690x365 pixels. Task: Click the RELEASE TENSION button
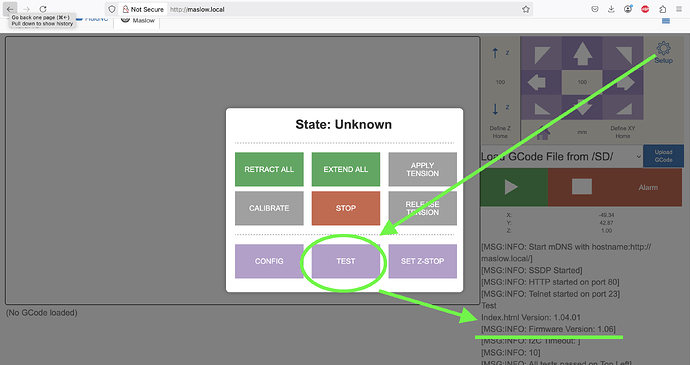(x=422, y=208)
